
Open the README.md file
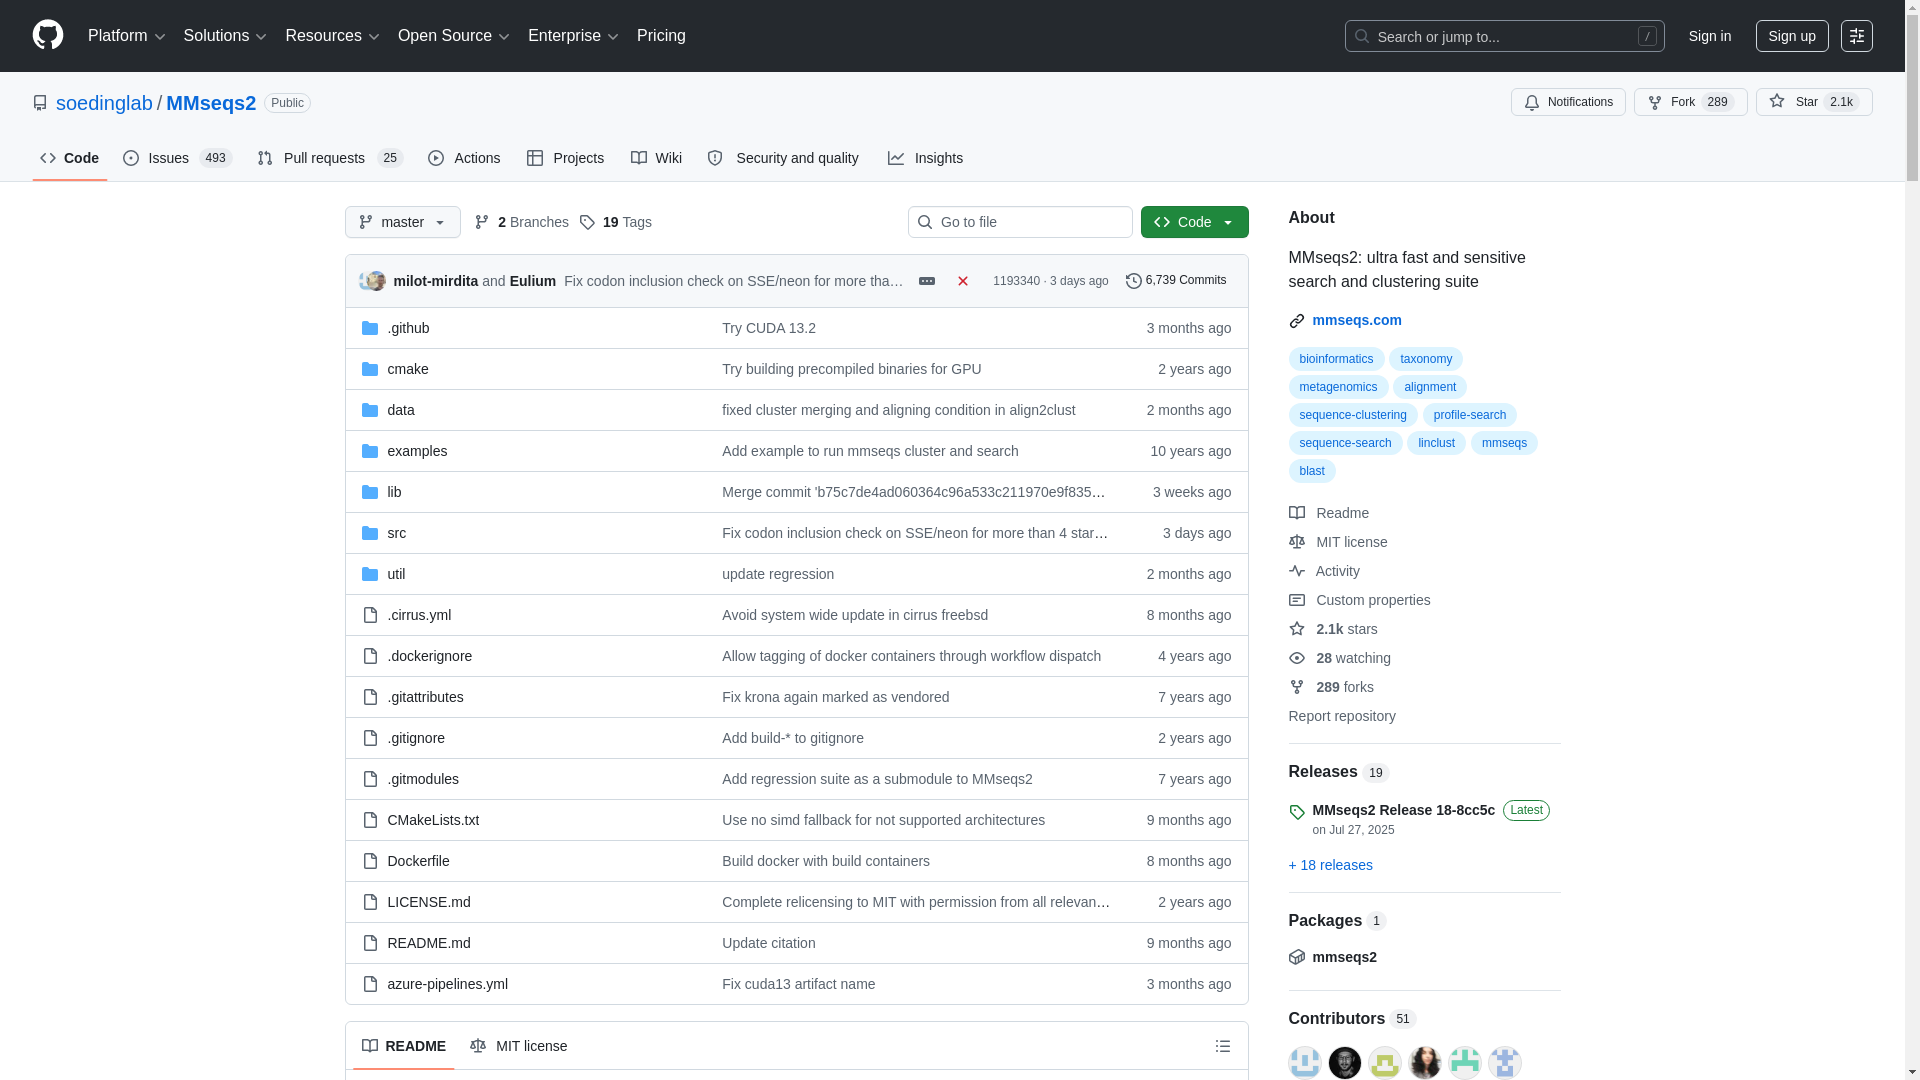(429, 943)
